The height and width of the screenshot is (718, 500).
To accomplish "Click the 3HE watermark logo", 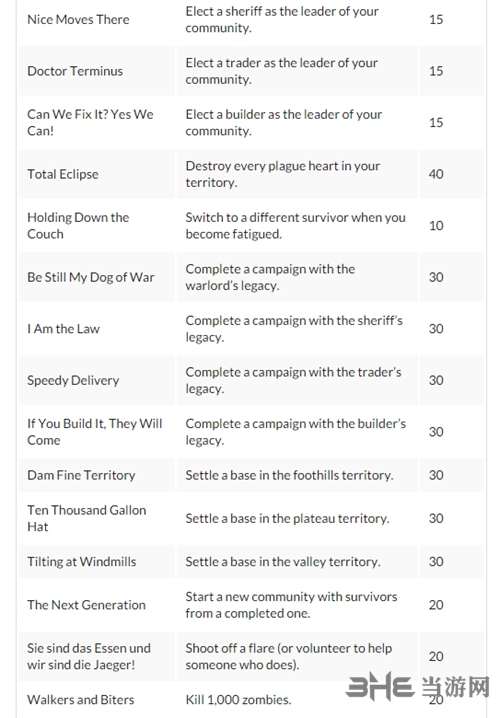I will coord(418,686).
